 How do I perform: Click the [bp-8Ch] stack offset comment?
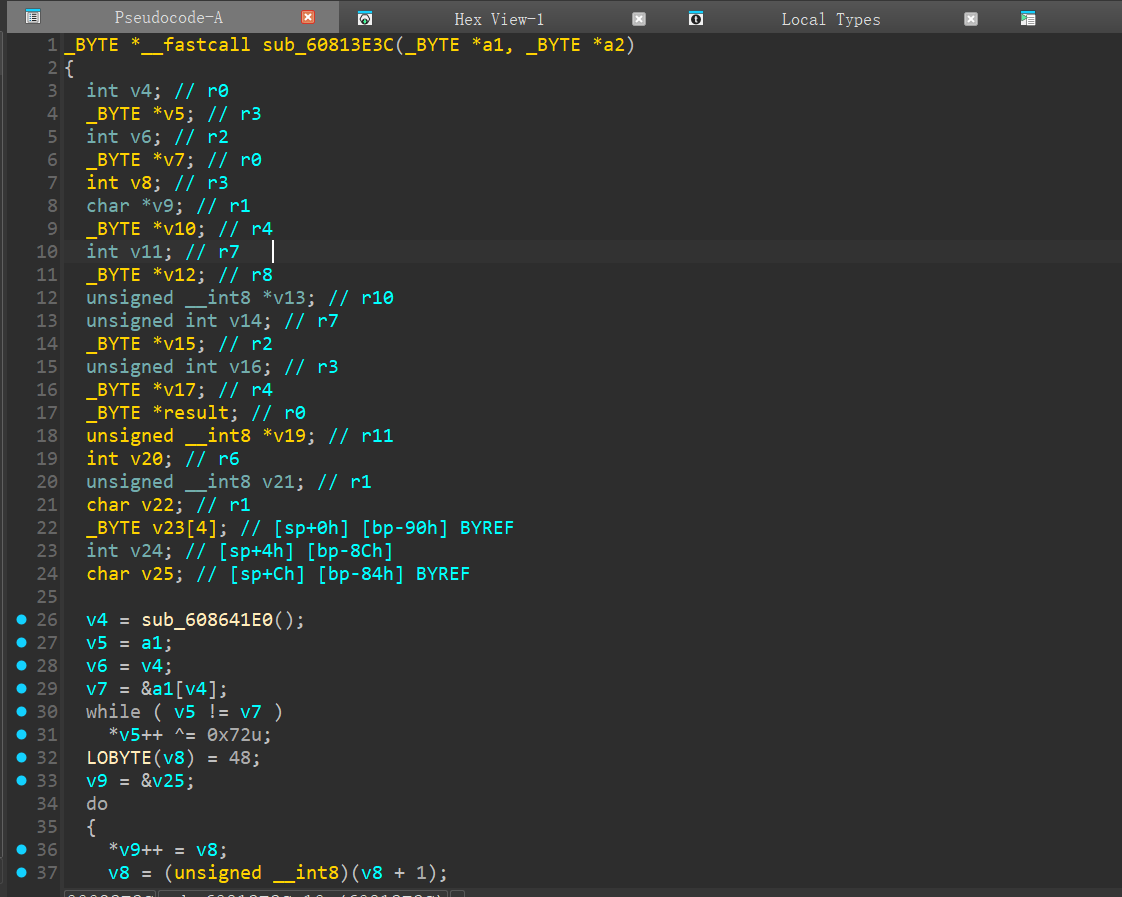tap(350, 551)
